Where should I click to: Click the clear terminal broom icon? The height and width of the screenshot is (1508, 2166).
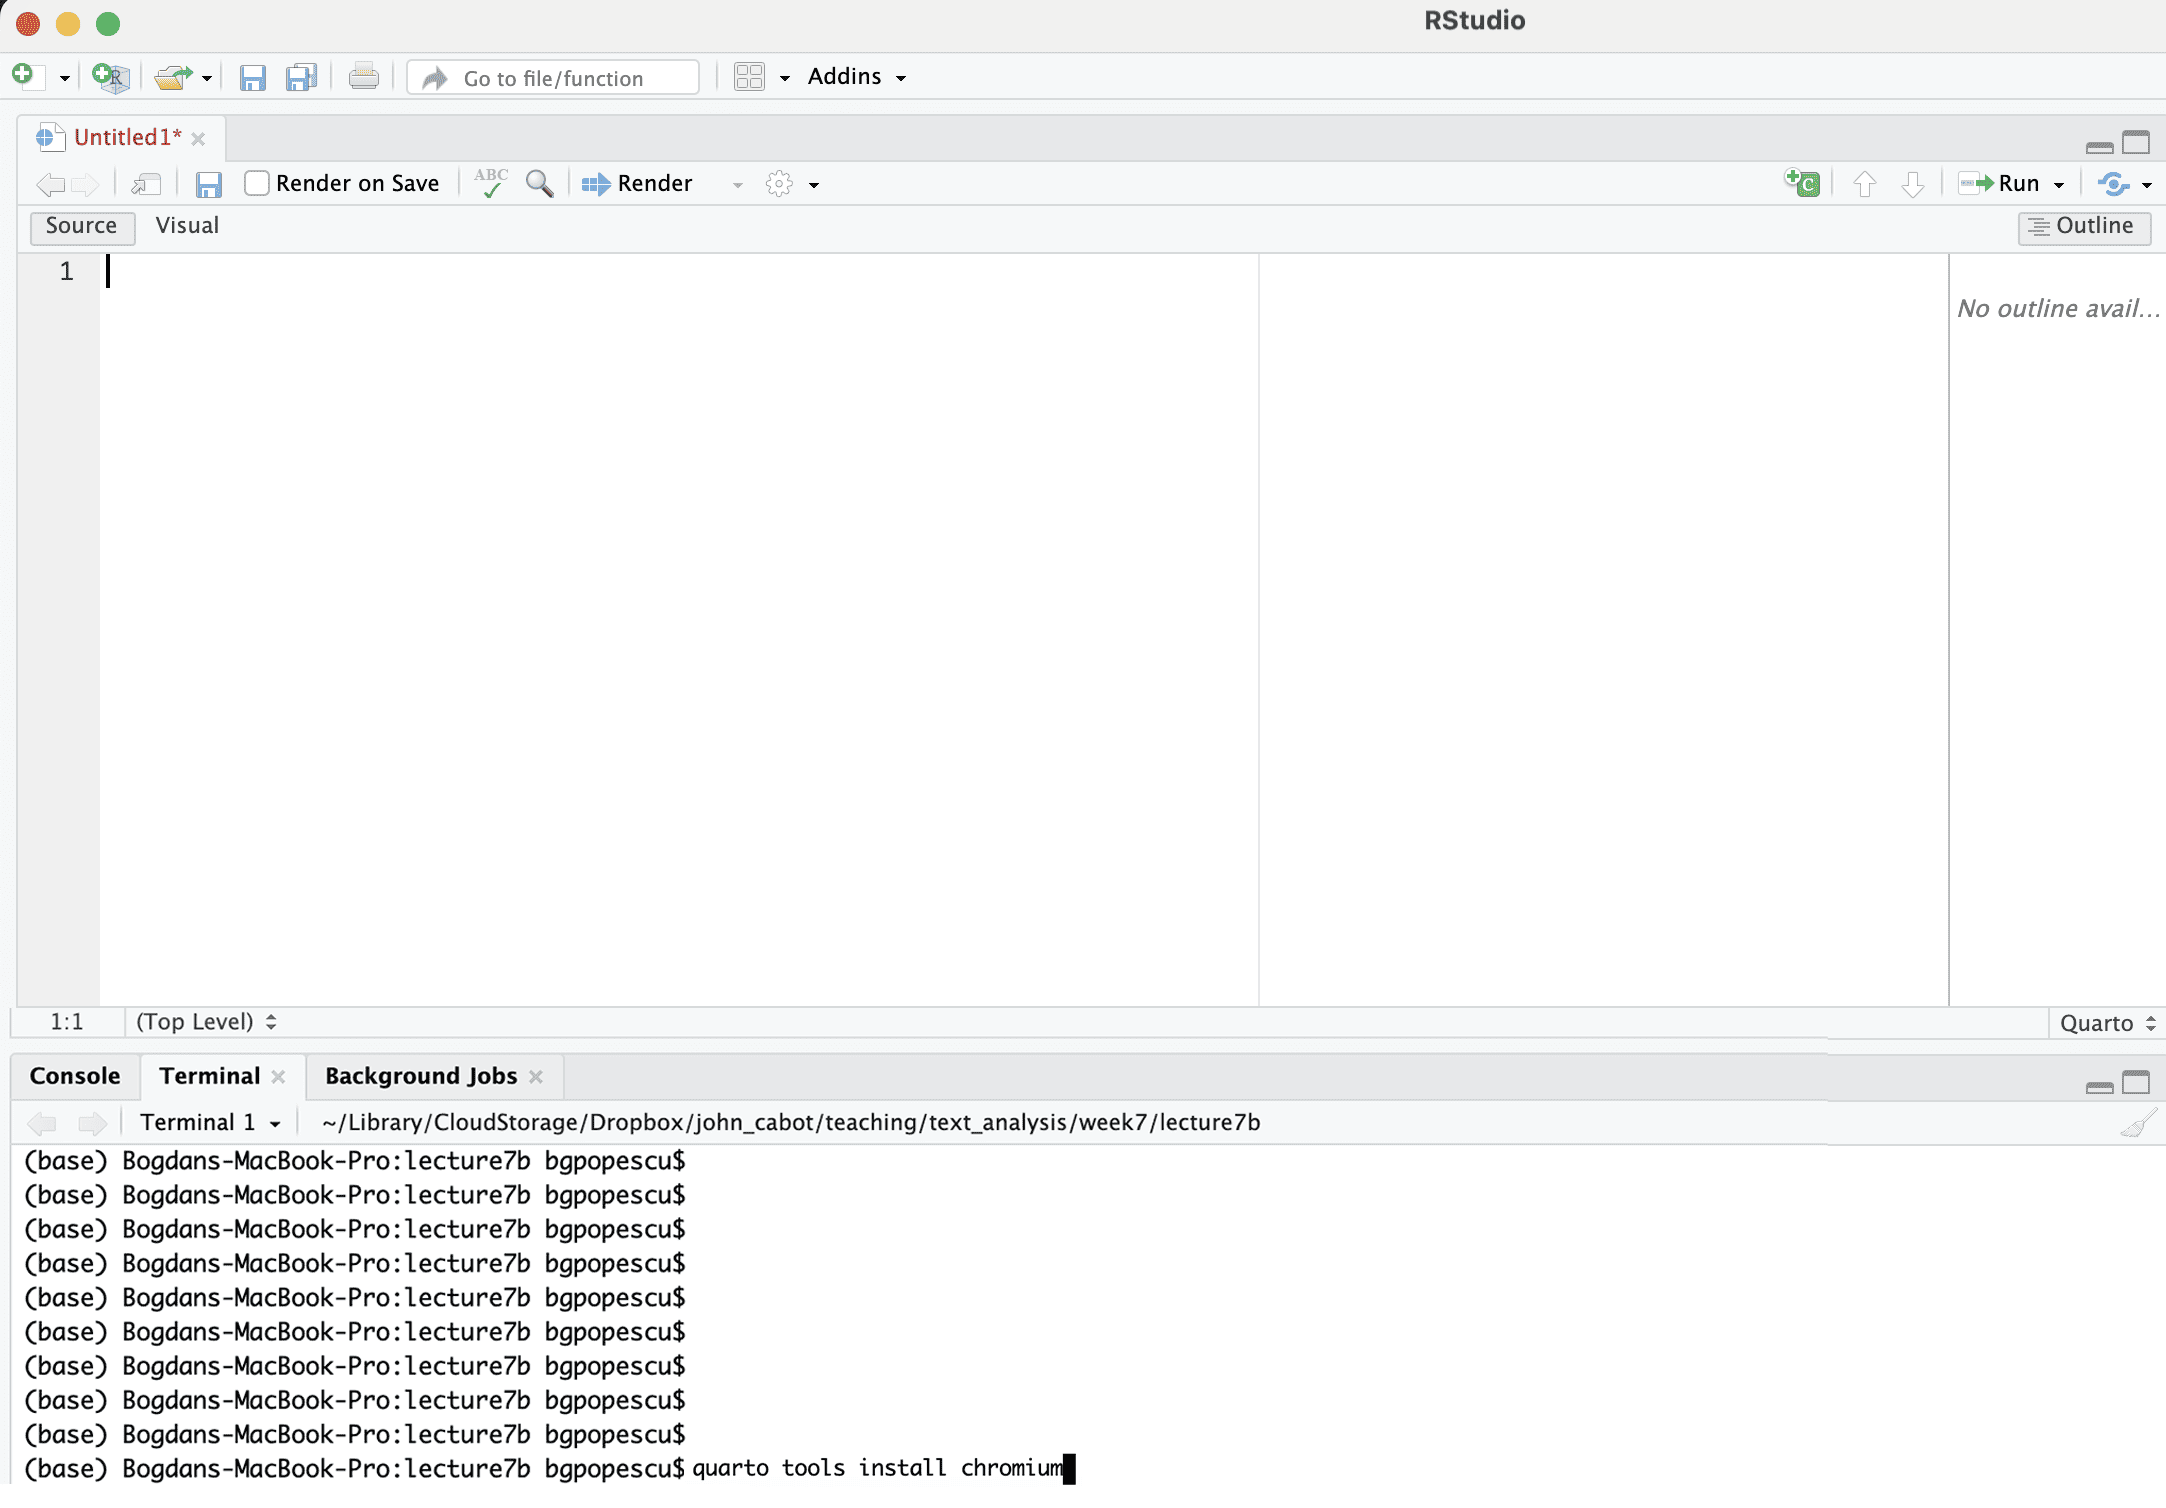tap(2137, 1124)
